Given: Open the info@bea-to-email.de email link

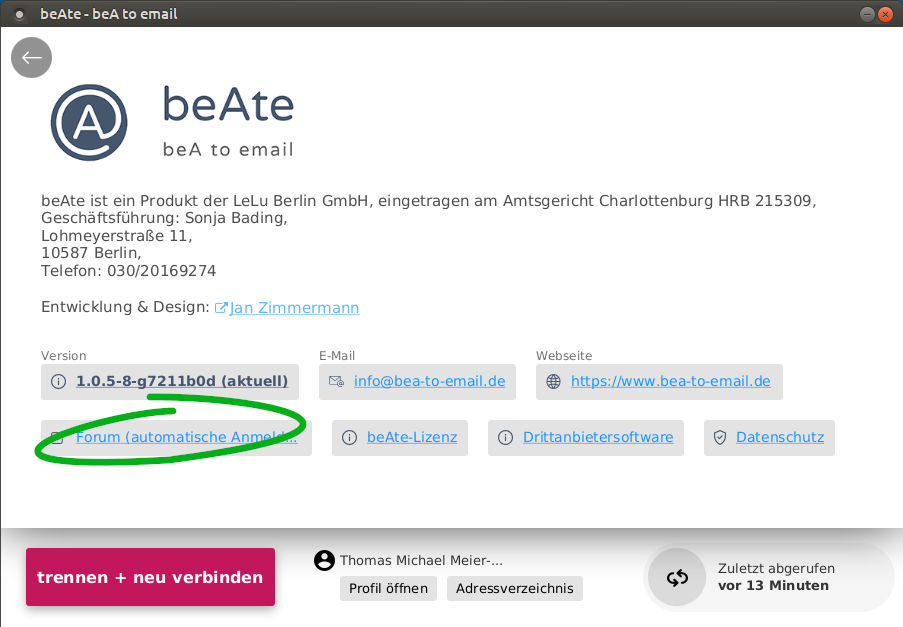Looking at the screenshot, I should [430, 381].
